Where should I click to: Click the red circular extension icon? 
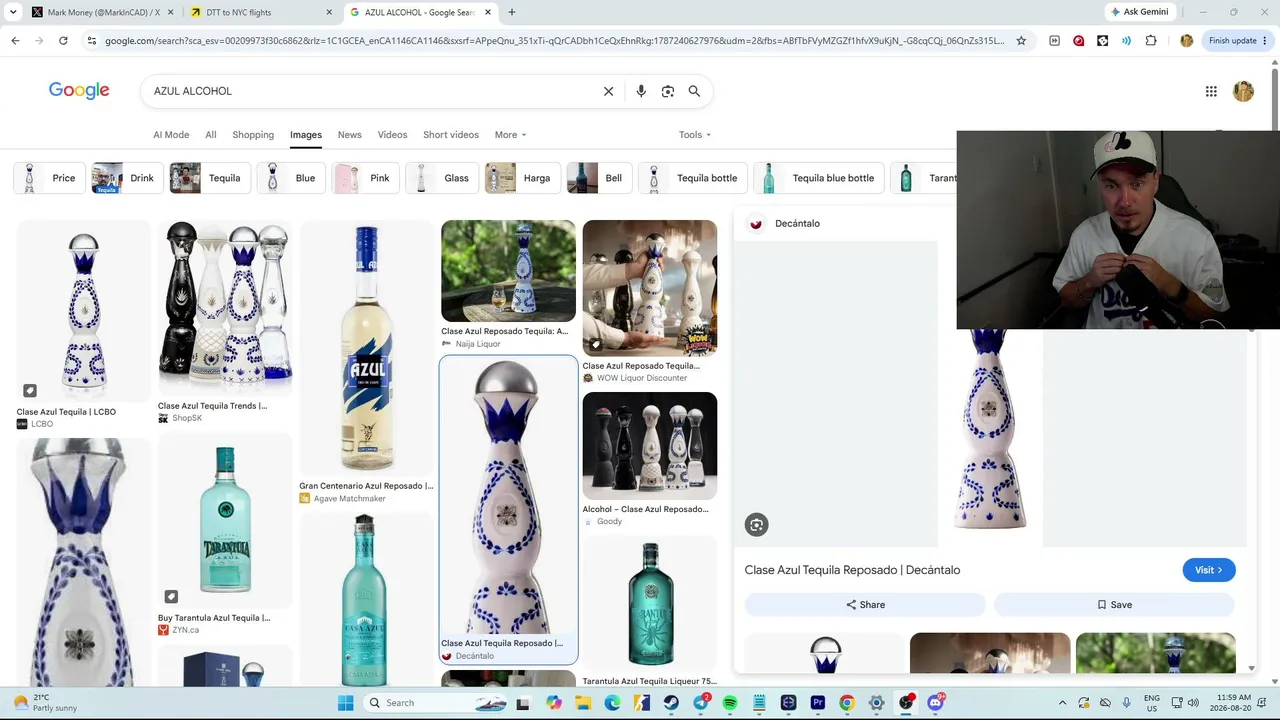point(1078,41)
